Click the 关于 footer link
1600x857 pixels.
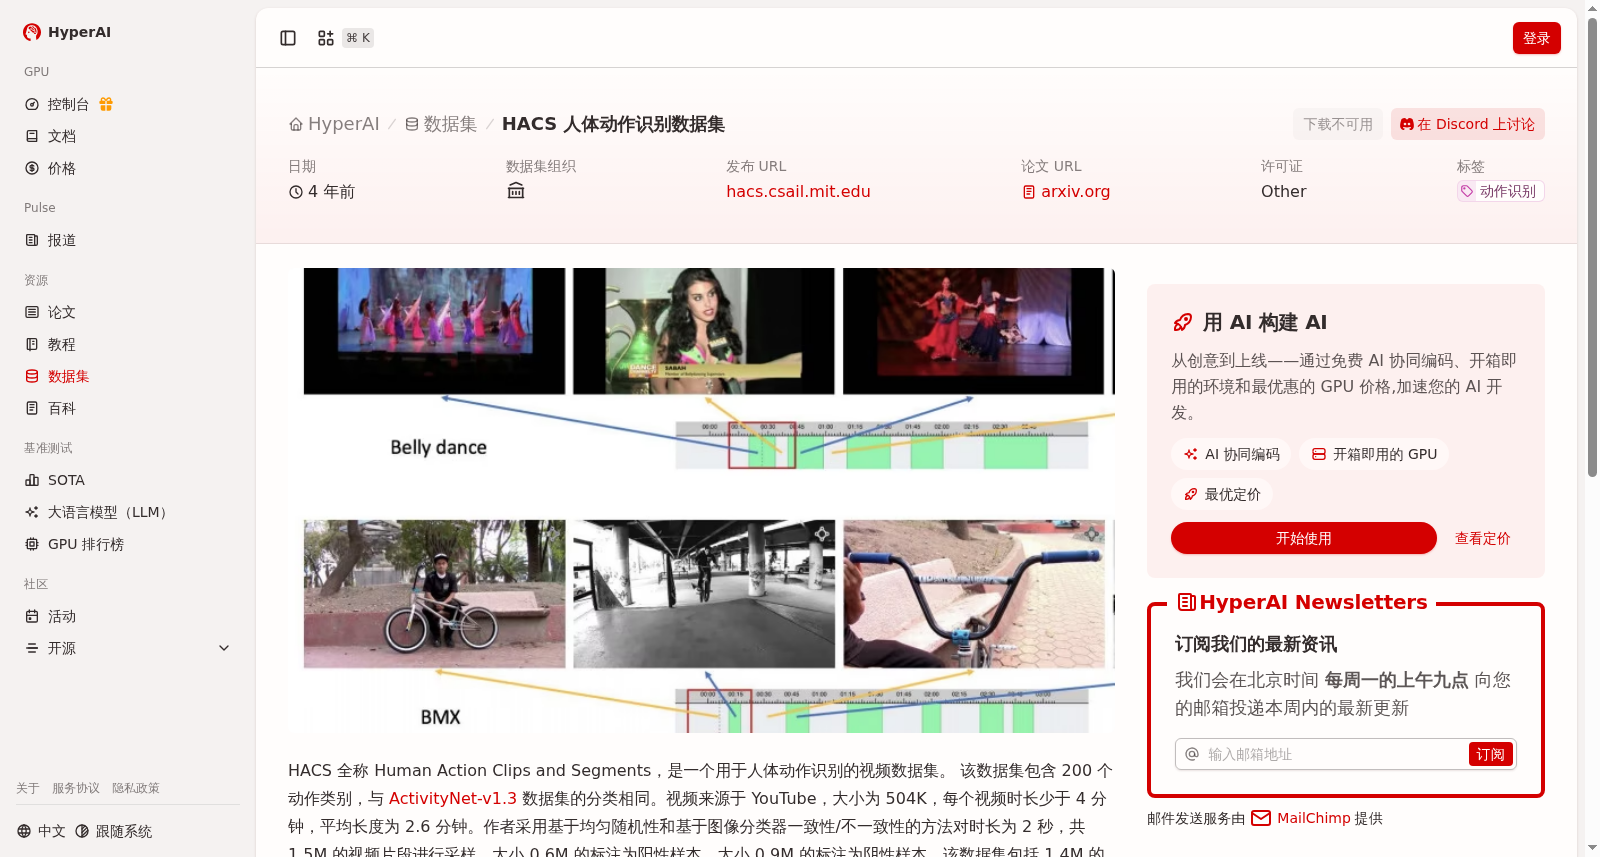[28, 788]
